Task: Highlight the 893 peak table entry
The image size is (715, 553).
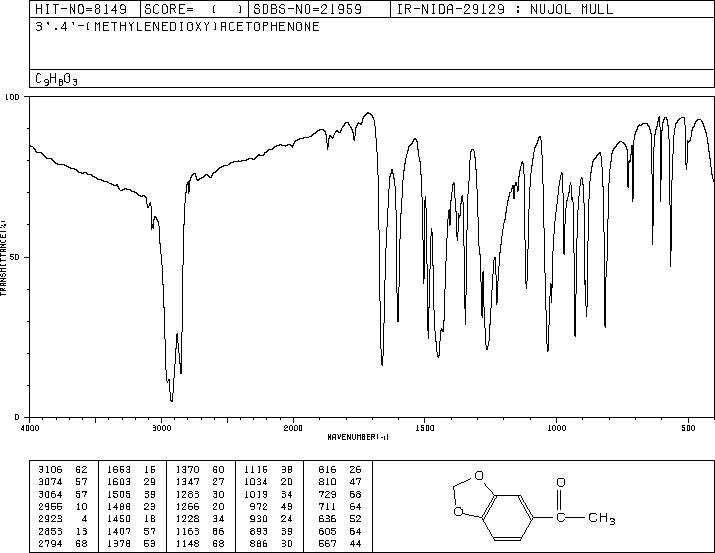Action: (271, 532)
